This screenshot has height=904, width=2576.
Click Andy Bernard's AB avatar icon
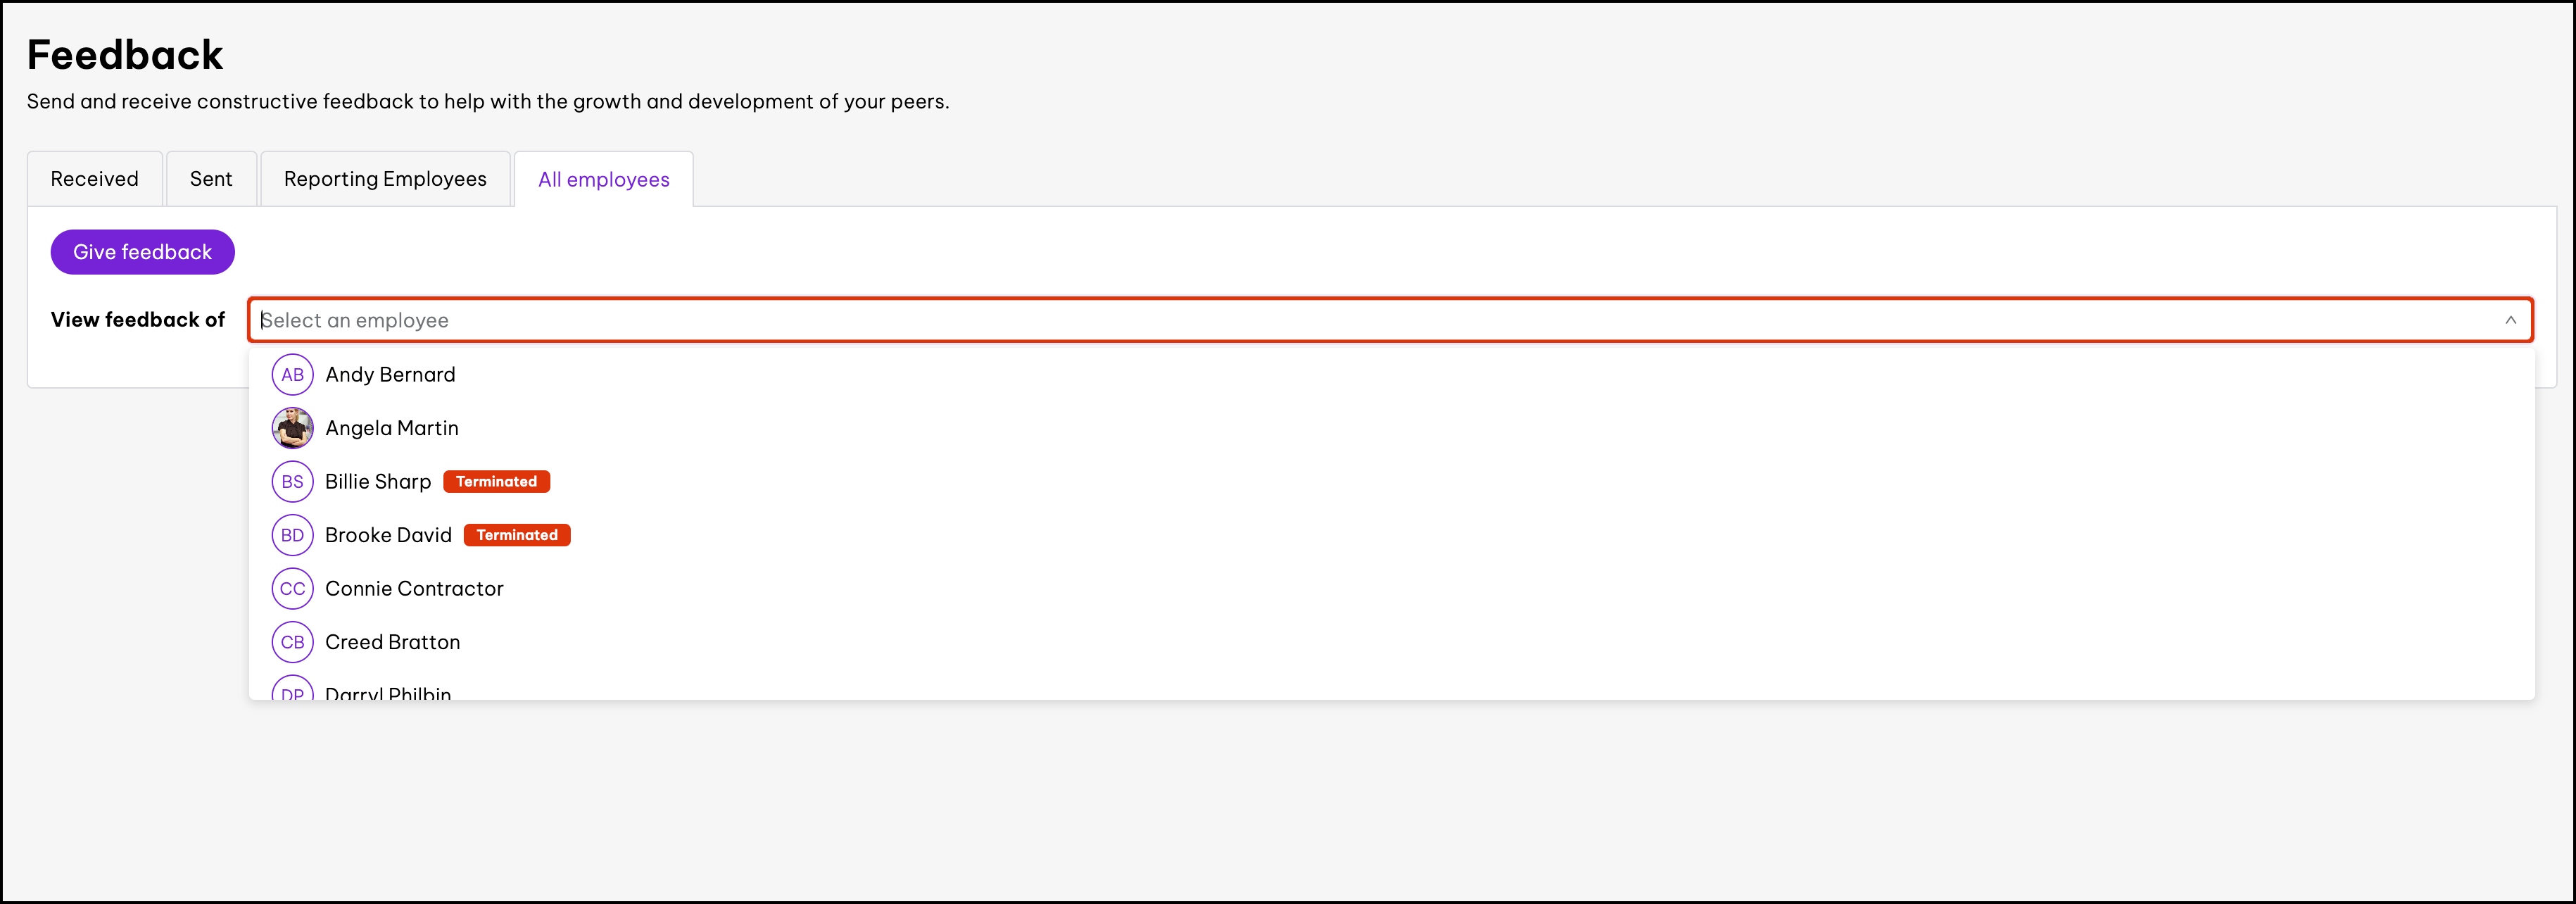[292, 375]
